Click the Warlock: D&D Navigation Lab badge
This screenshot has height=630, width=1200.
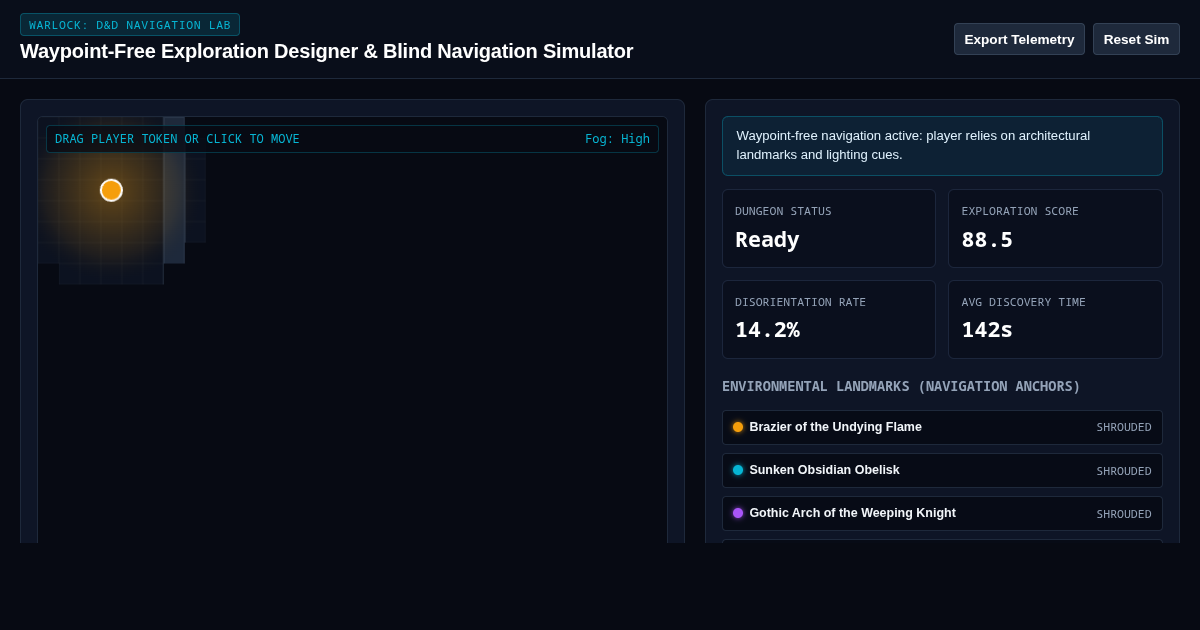[x=130, y=25]
